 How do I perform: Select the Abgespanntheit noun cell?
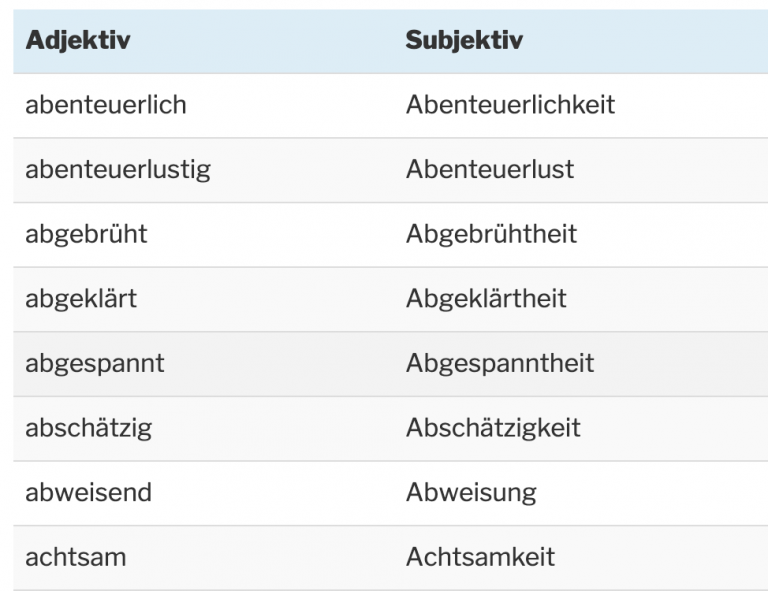[500, 363]
